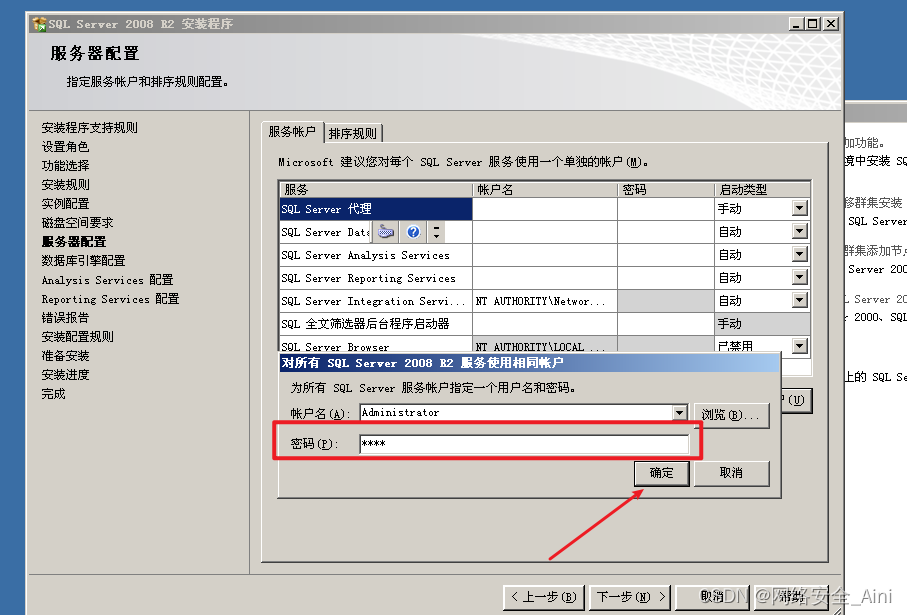This screenshot has height=615, width=907.
Task: Open the IME toolbar options arrow
Action: (436, 232)
